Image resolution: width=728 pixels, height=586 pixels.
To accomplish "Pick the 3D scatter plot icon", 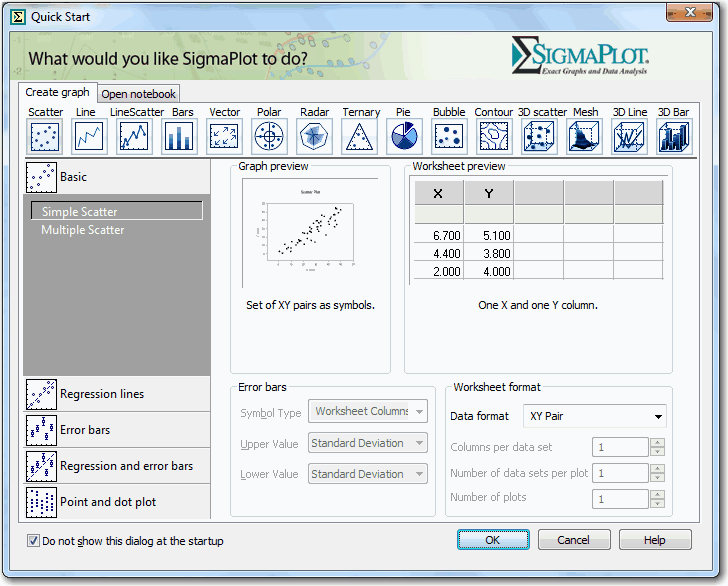I will (x=539, y=137).
